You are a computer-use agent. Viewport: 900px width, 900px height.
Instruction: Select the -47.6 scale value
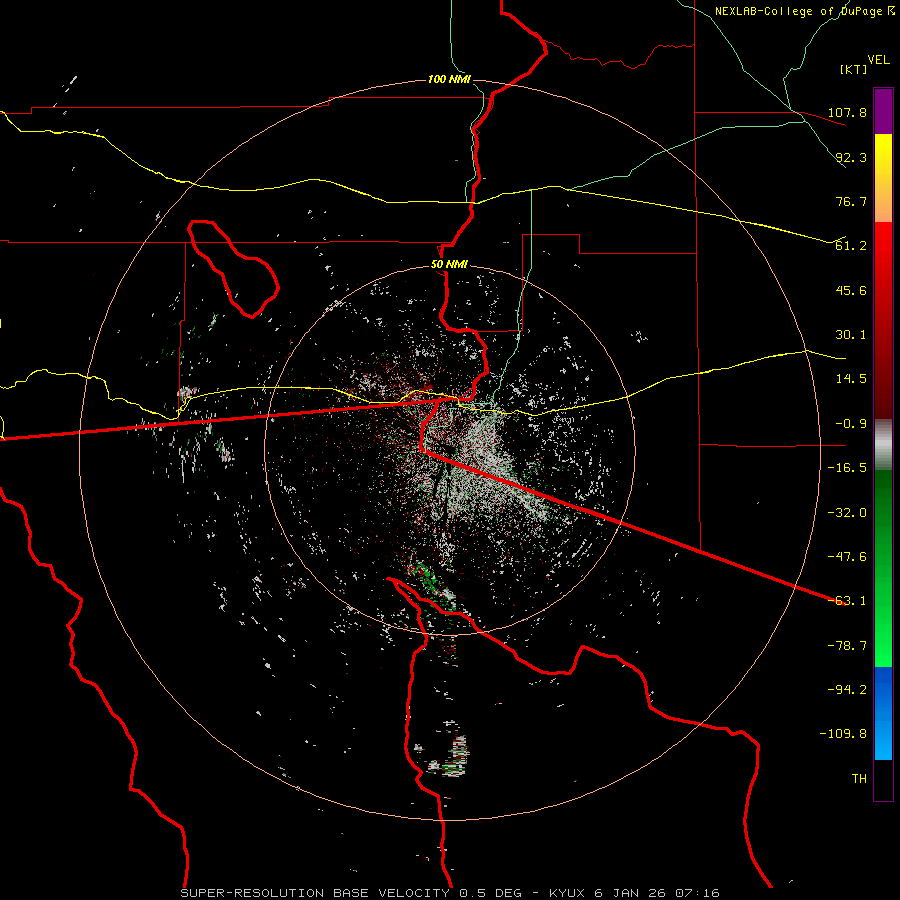847,557
